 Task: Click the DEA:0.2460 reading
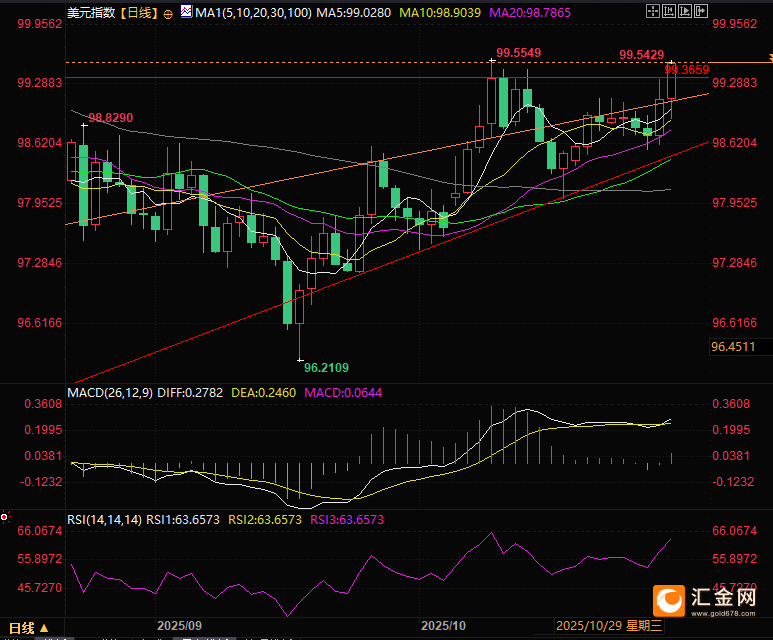tap(264, 393)
